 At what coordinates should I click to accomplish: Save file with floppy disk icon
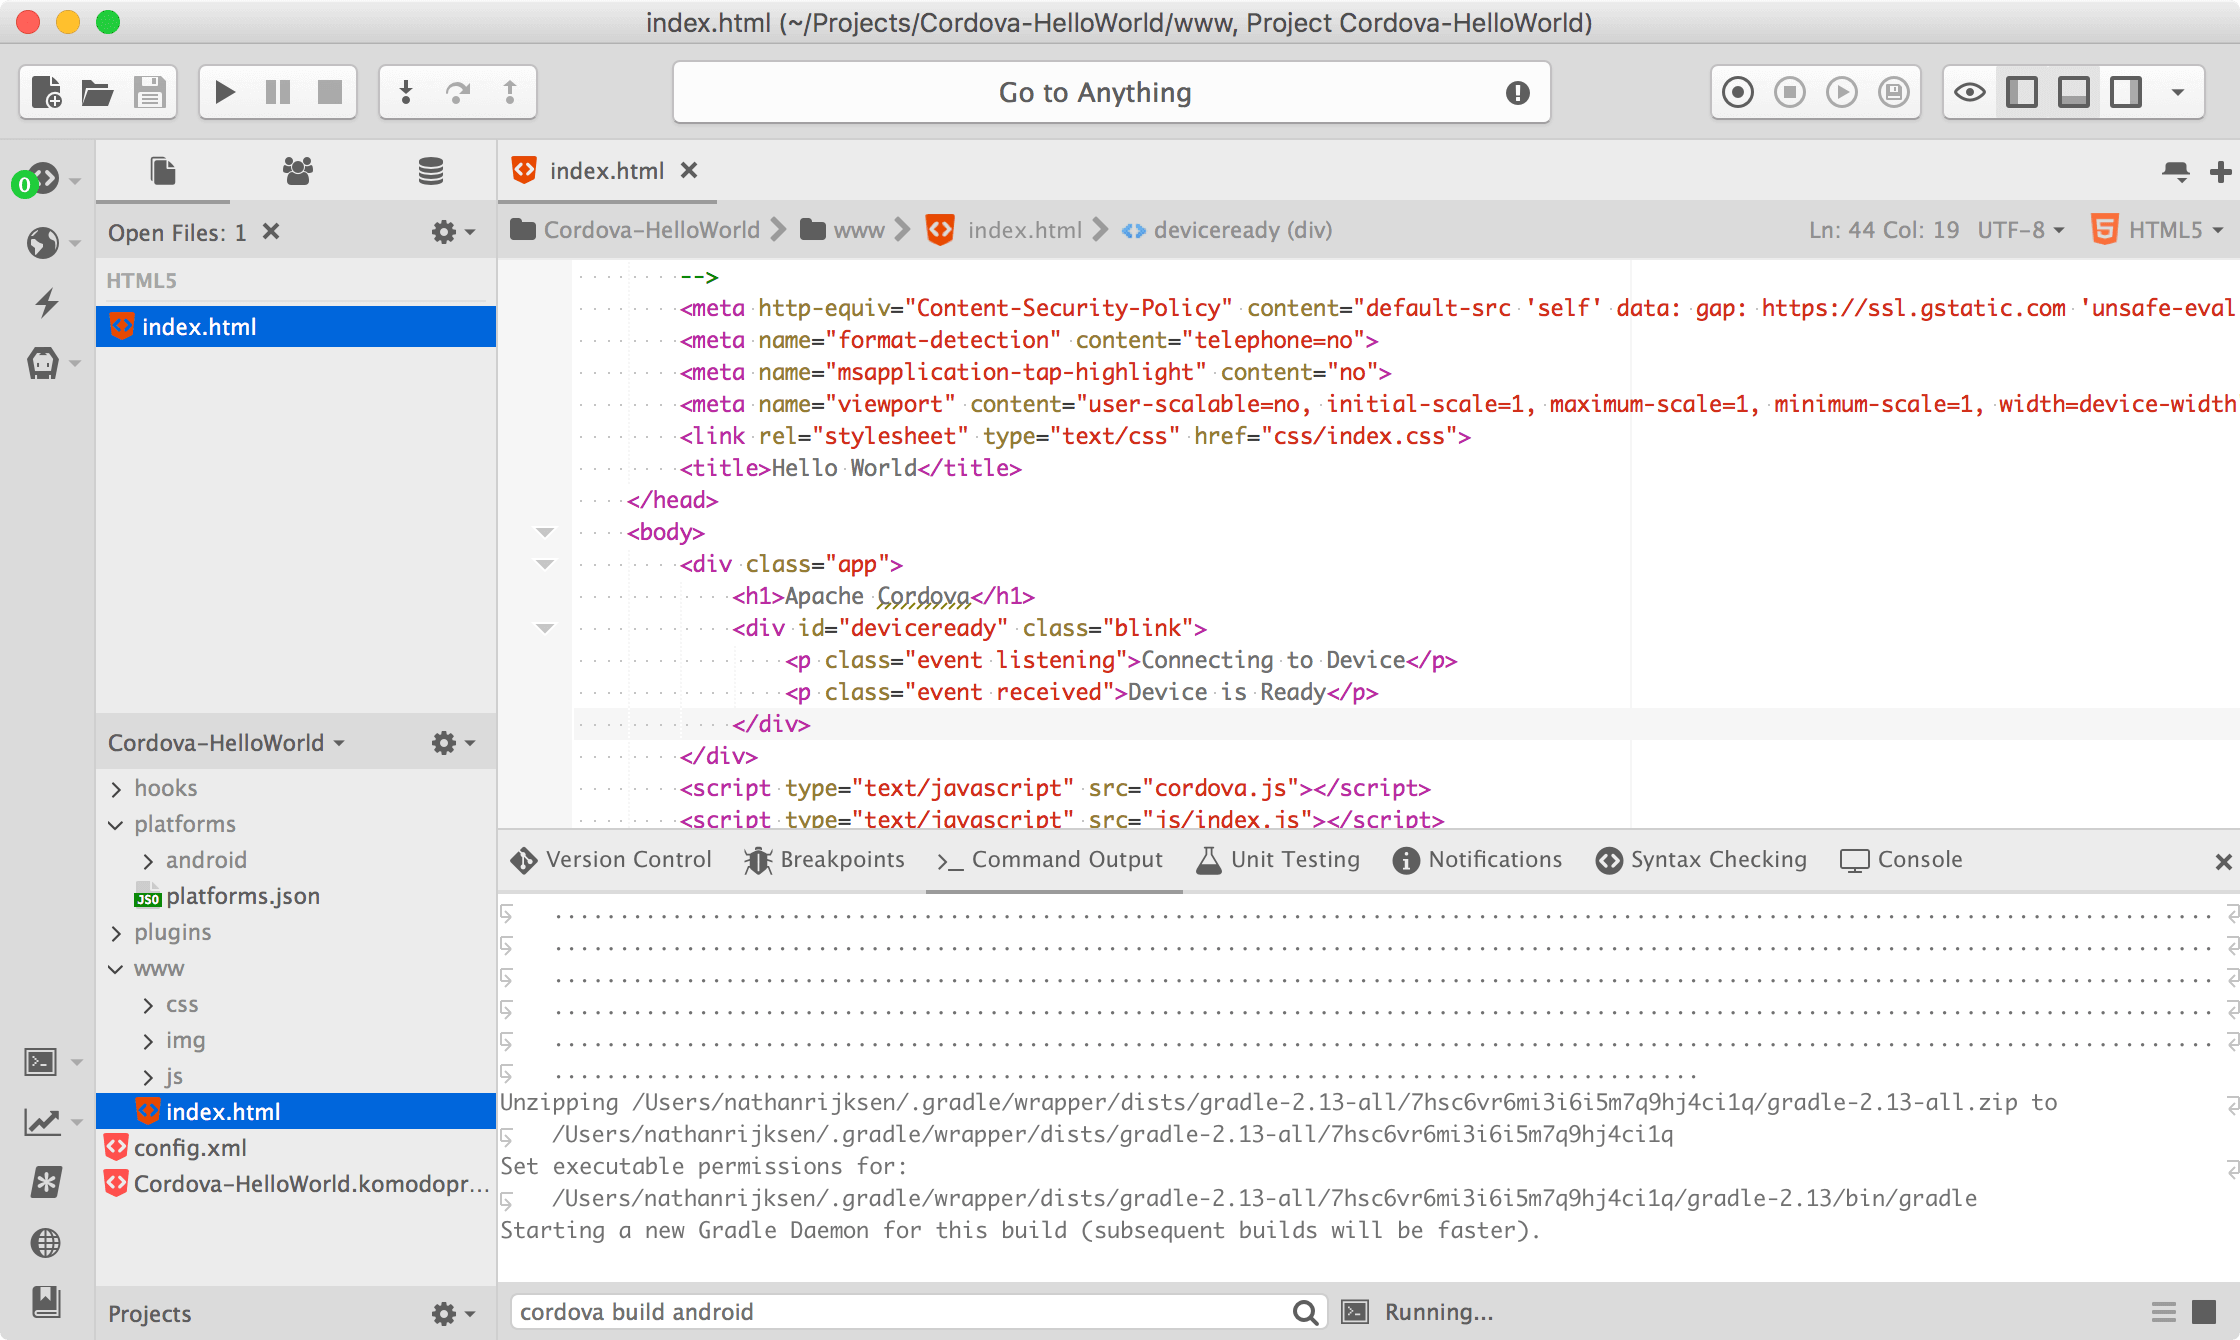point(149,92)
